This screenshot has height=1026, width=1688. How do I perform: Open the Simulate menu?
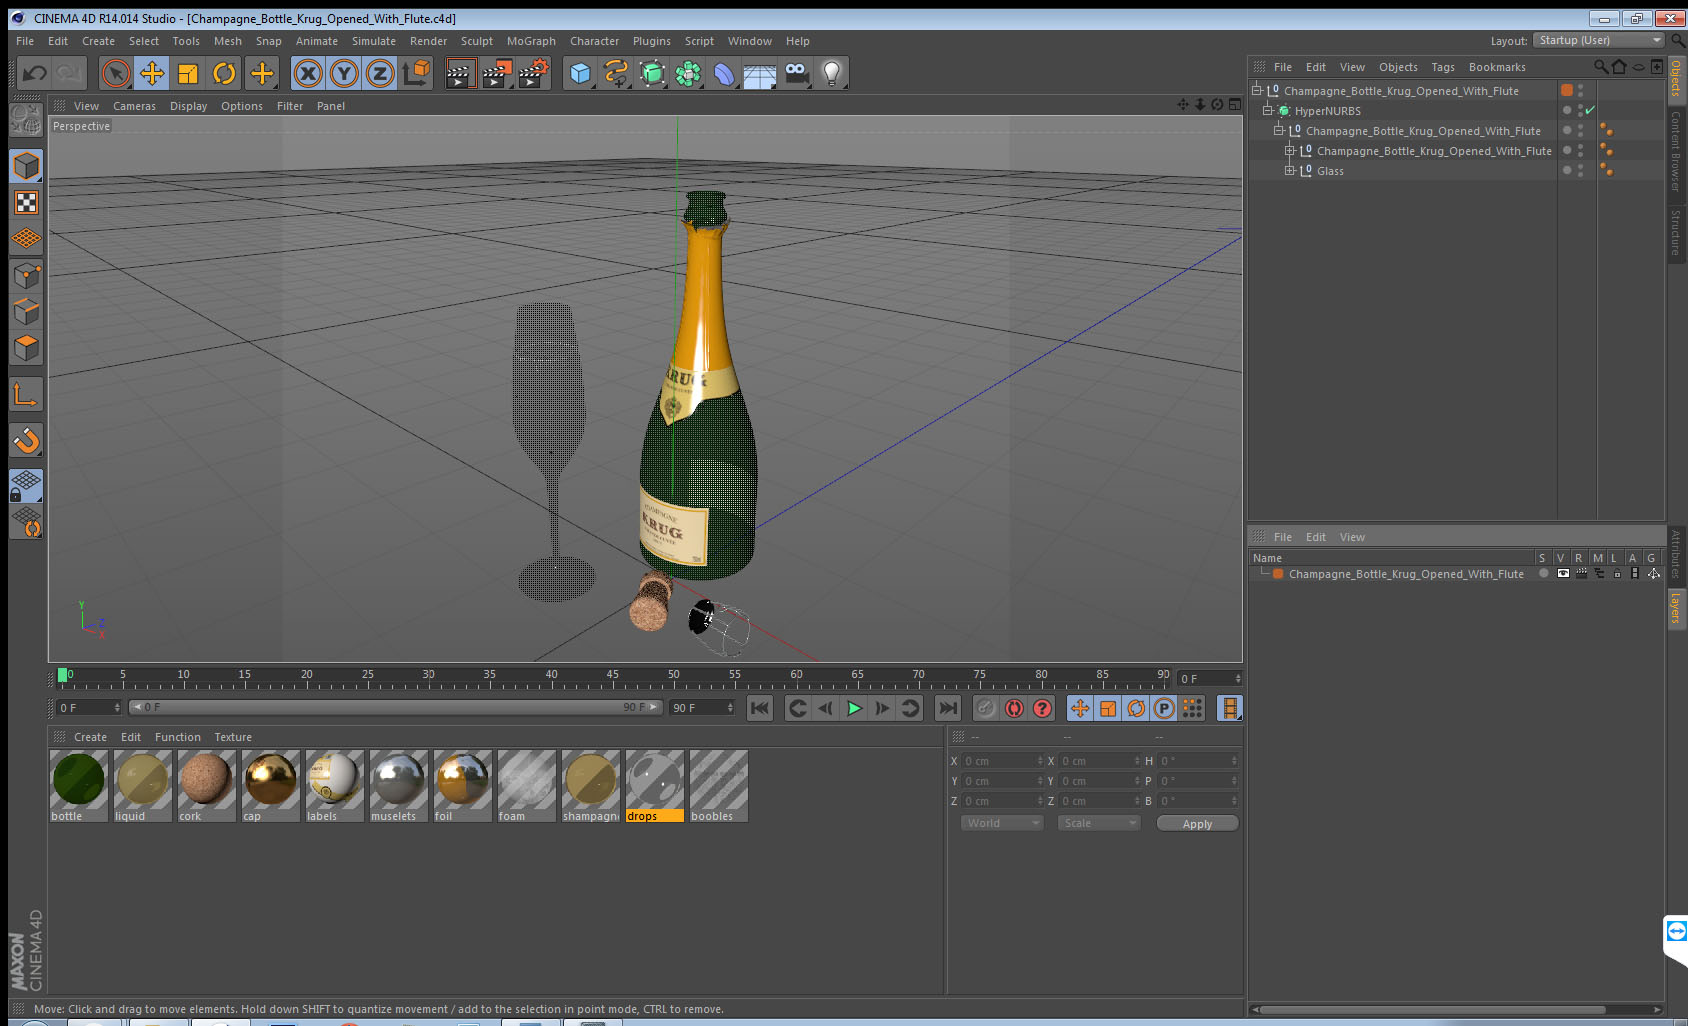pos(374,41)
